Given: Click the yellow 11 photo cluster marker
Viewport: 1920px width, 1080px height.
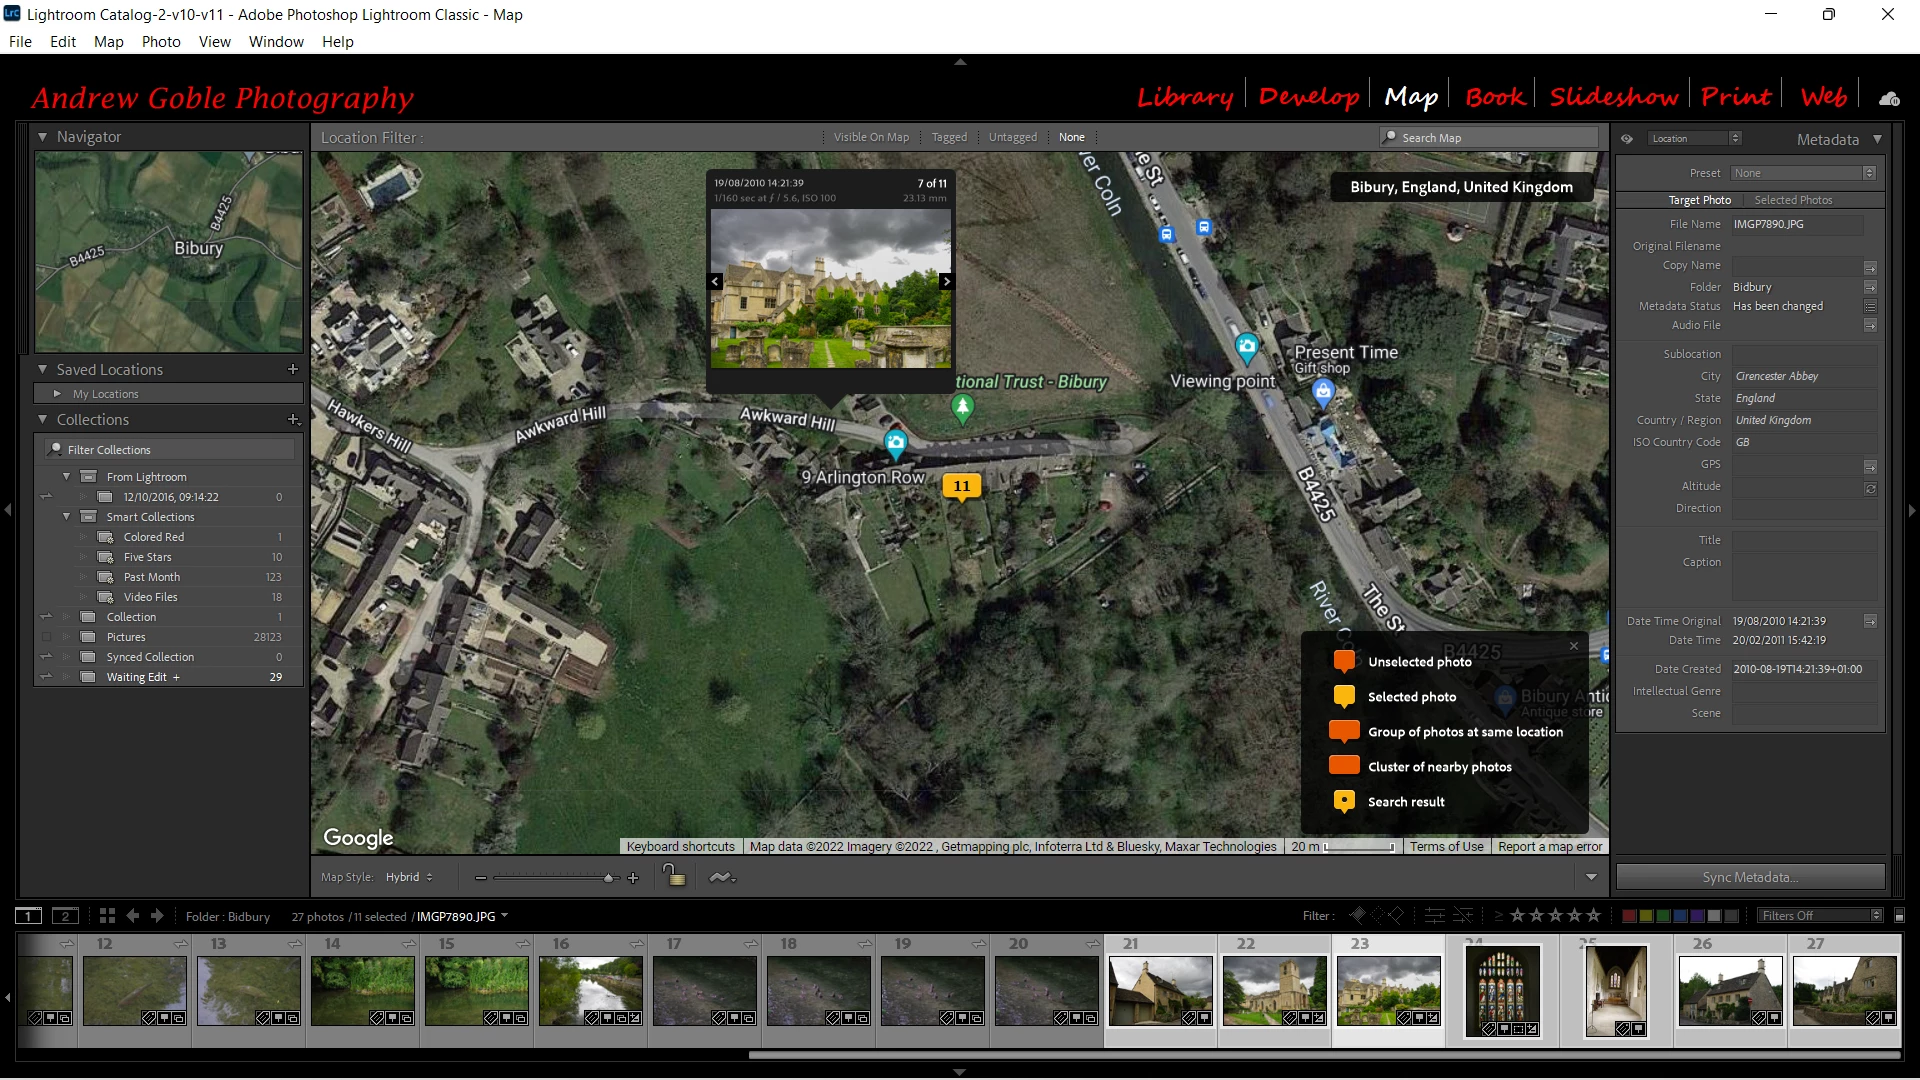Looking at the screenshot, I should 961,487.
